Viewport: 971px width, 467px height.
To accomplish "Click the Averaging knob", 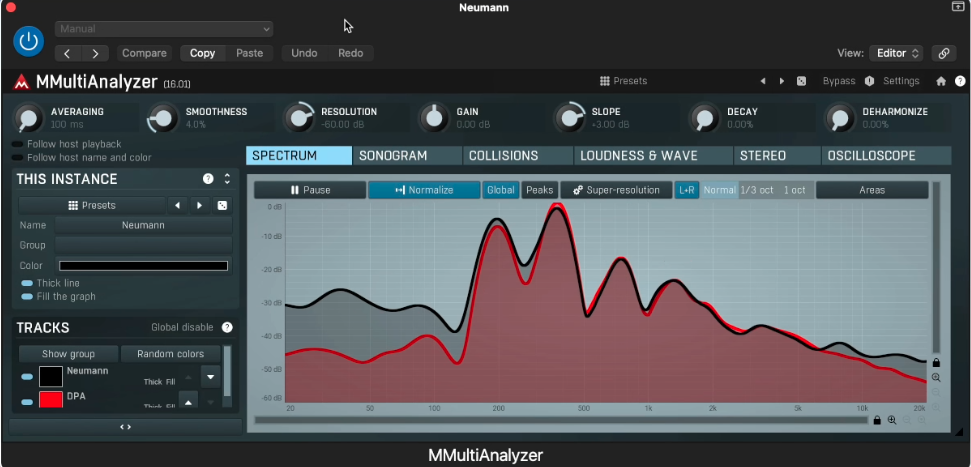I will point(27,118).
